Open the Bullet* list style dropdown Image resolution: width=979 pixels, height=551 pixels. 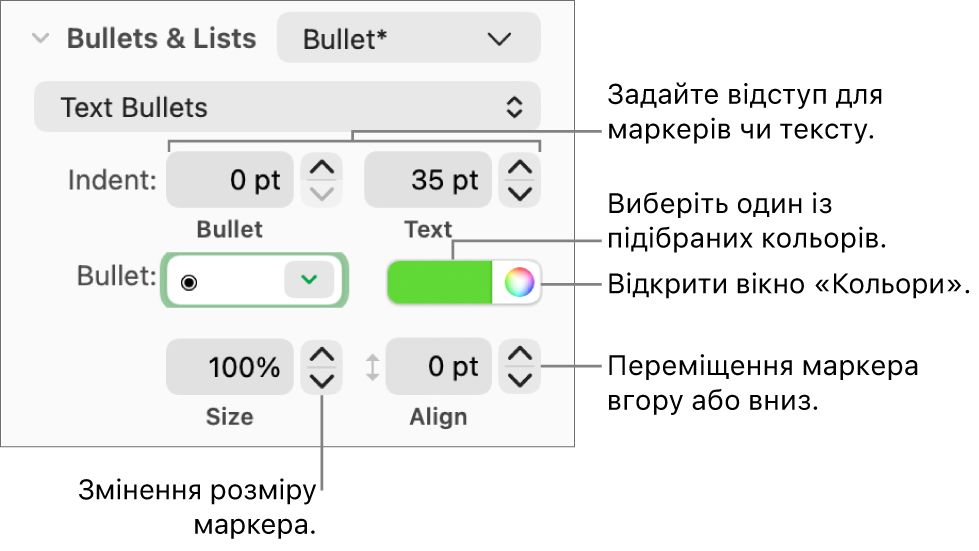[408, 39]
